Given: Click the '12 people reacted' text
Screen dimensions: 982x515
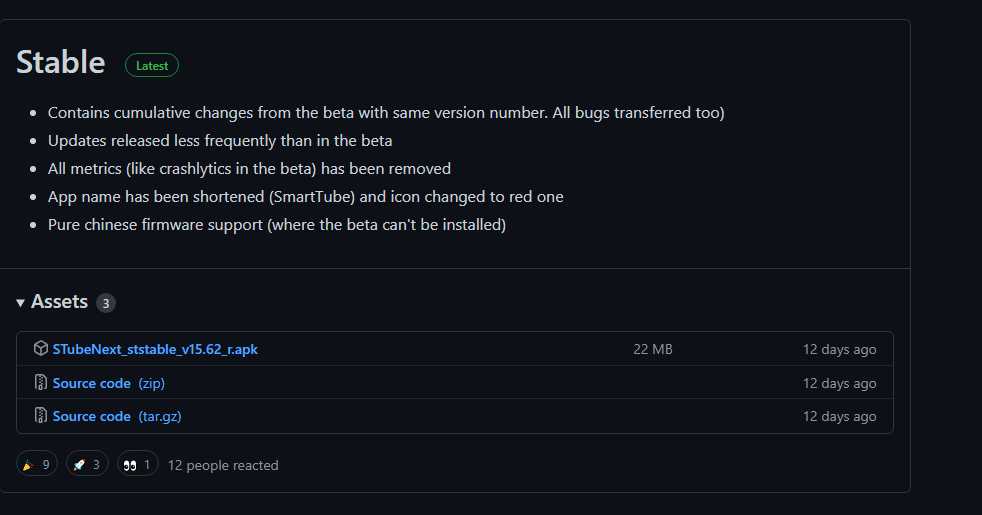Looking at the screenshot, I should coord(223,465).
